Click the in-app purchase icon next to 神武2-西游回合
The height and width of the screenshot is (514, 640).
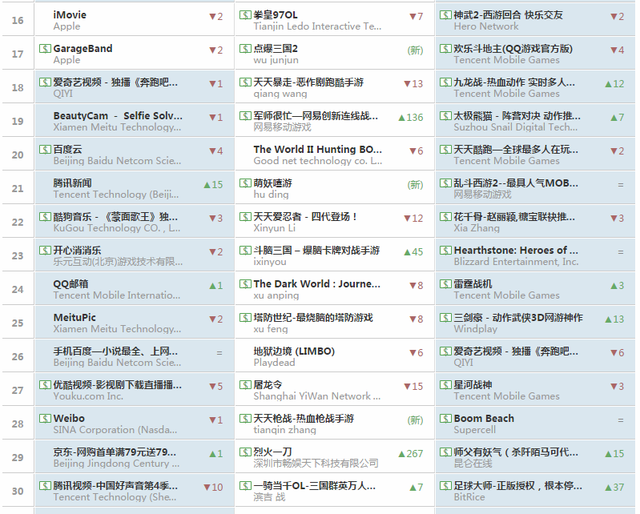click(446, 15)
